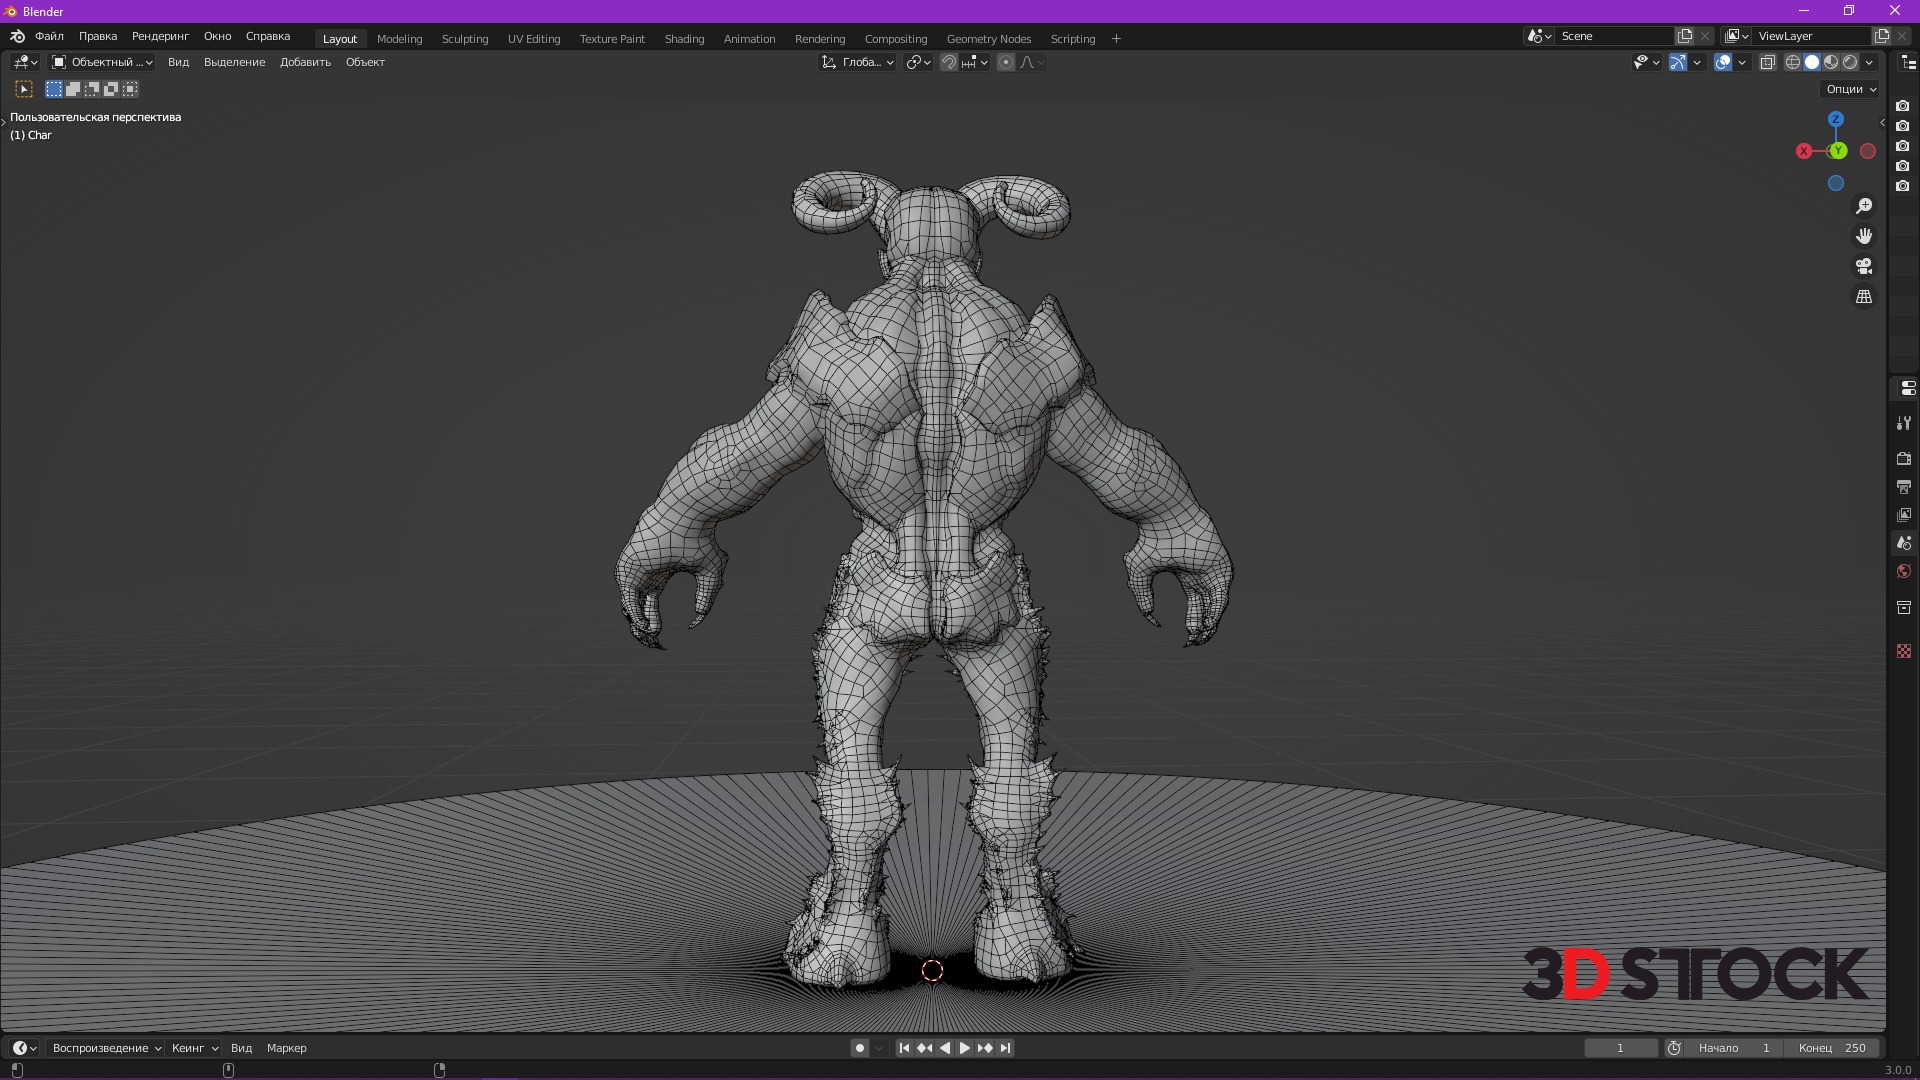Screen dimensions: 1920x1080
Task: Open the World properties tab icon
Action: (1904, 572)
